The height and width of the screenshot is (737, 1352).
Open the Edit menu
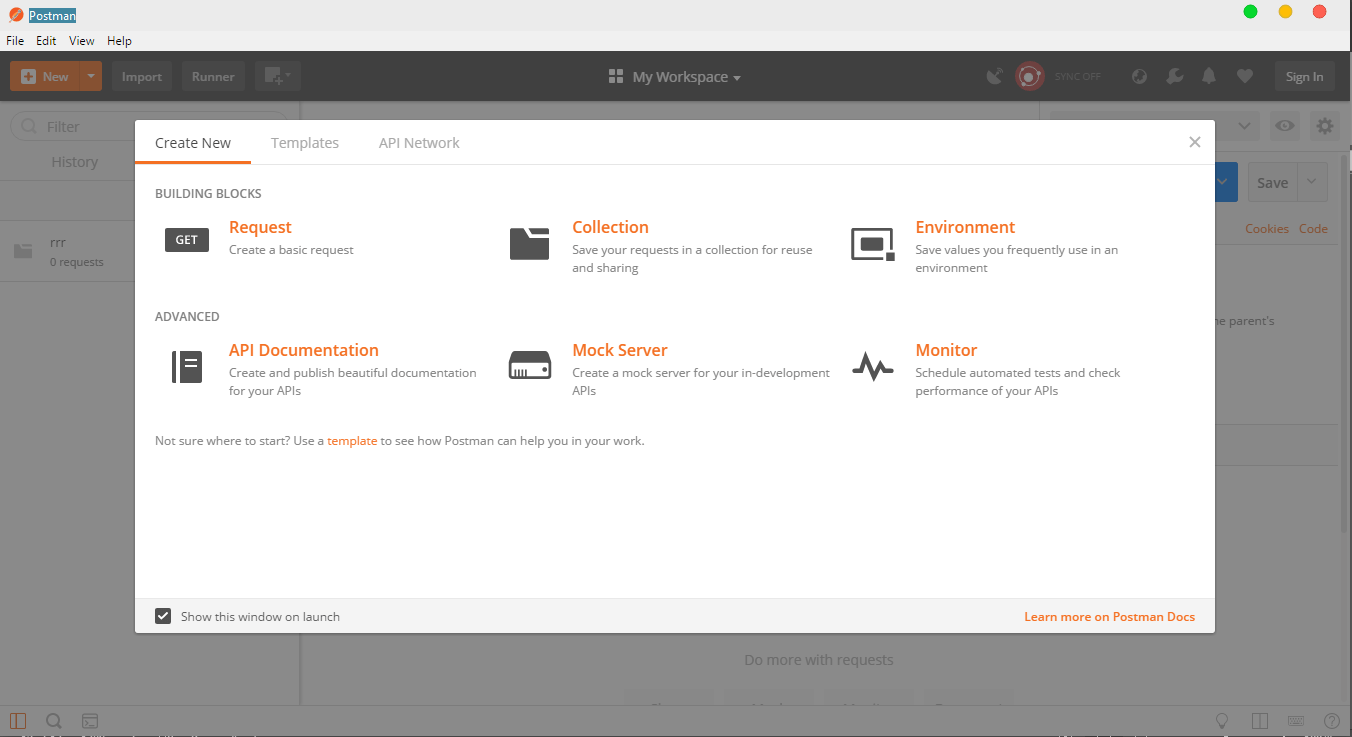[46, 41]
